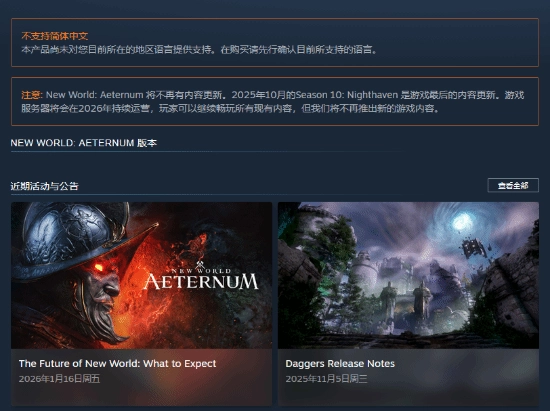Select the Daggers castle landscape thumbnail

(x=408, y=275)
